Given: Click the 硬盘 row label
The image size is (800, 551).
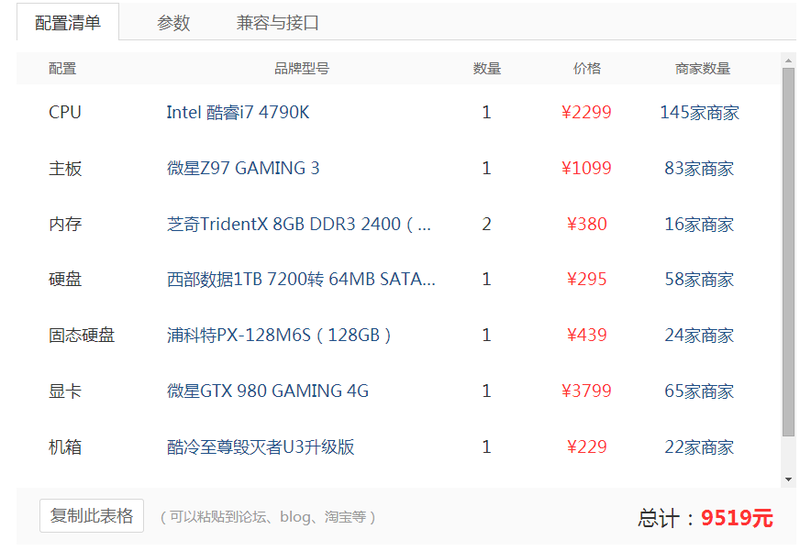Looking at the screenshot, I should (x=65, y=279).
